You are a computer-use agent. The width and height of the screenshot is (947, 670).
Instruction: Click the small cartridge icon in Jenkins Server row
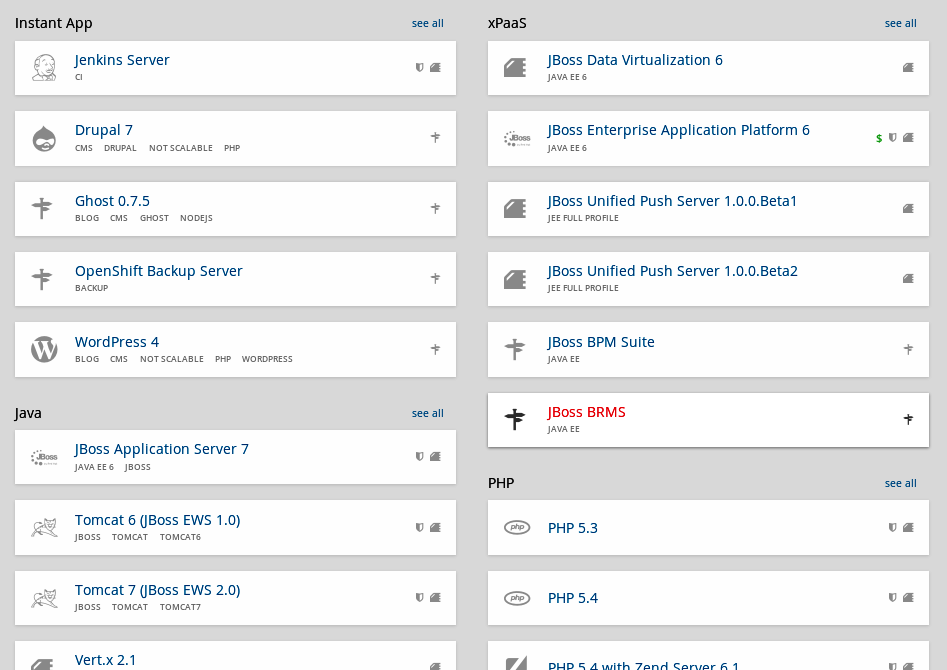435,68
